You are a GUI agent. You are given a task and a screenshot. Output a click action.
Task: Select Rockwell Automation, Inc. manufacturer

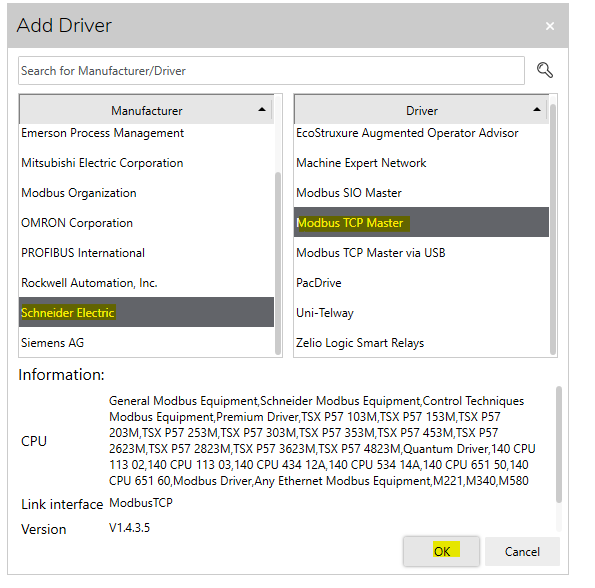tap(146, 283)
